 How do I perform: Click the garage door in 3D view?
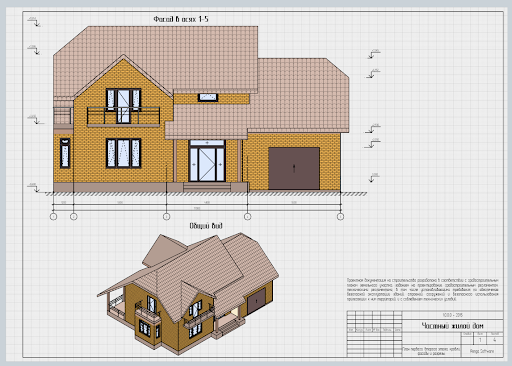(x=256, y=301)
